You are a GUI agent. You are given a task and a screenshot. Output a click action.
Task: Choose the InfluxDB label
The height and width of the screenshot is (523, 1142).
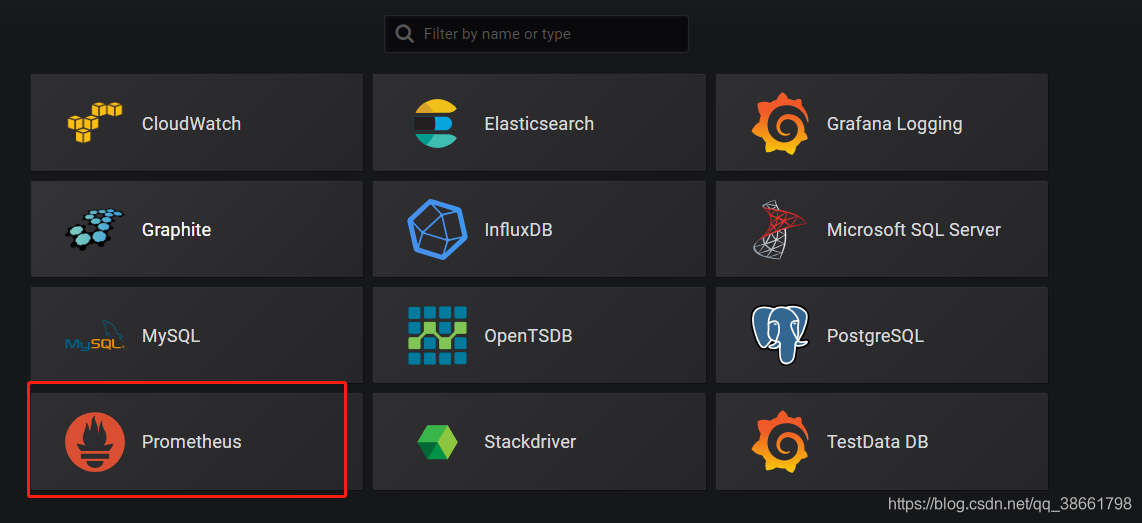[519, 230]
